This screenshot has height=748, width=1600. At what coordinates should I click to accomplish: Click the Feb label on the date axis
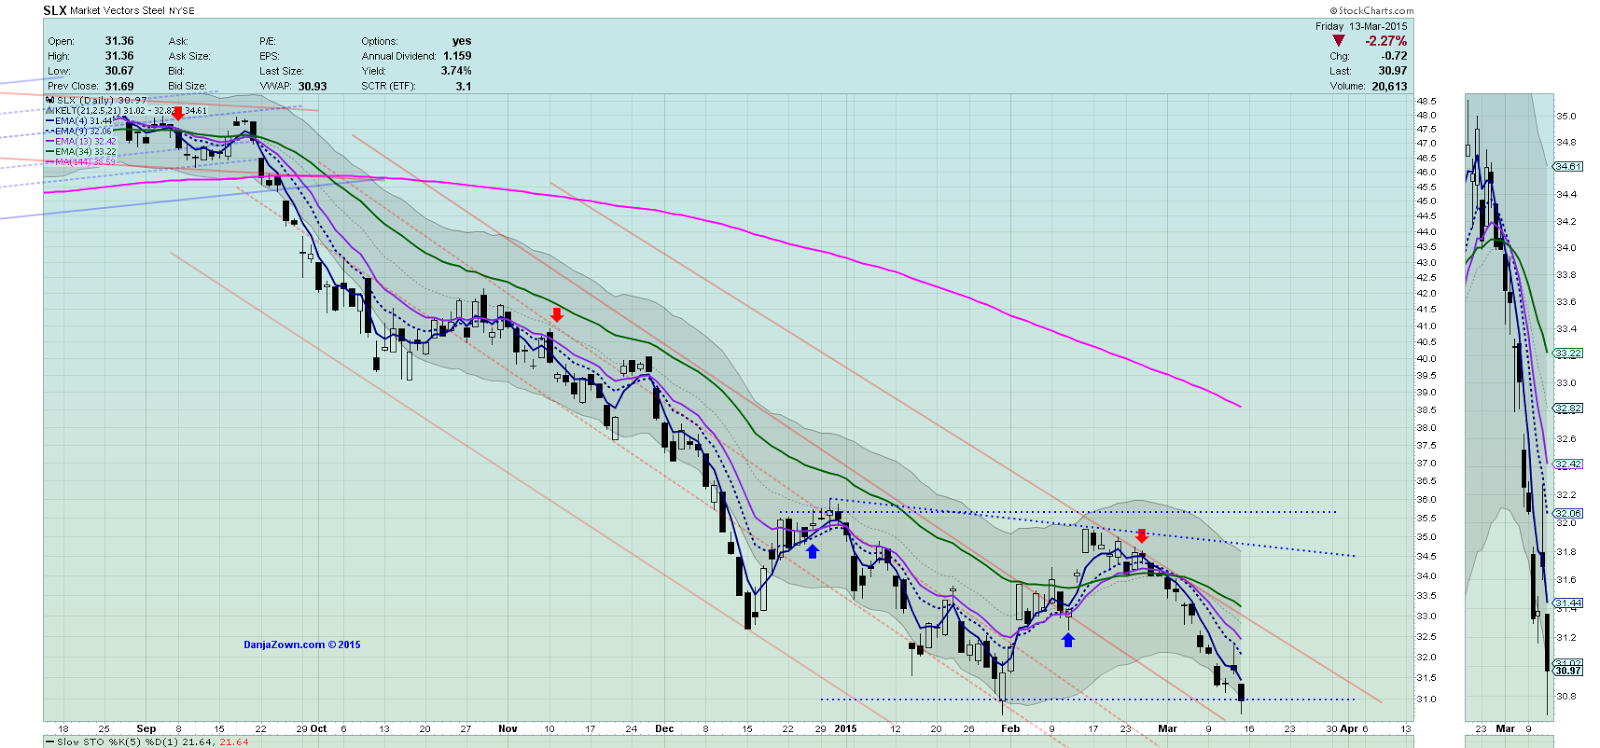tap(1011, 729)
